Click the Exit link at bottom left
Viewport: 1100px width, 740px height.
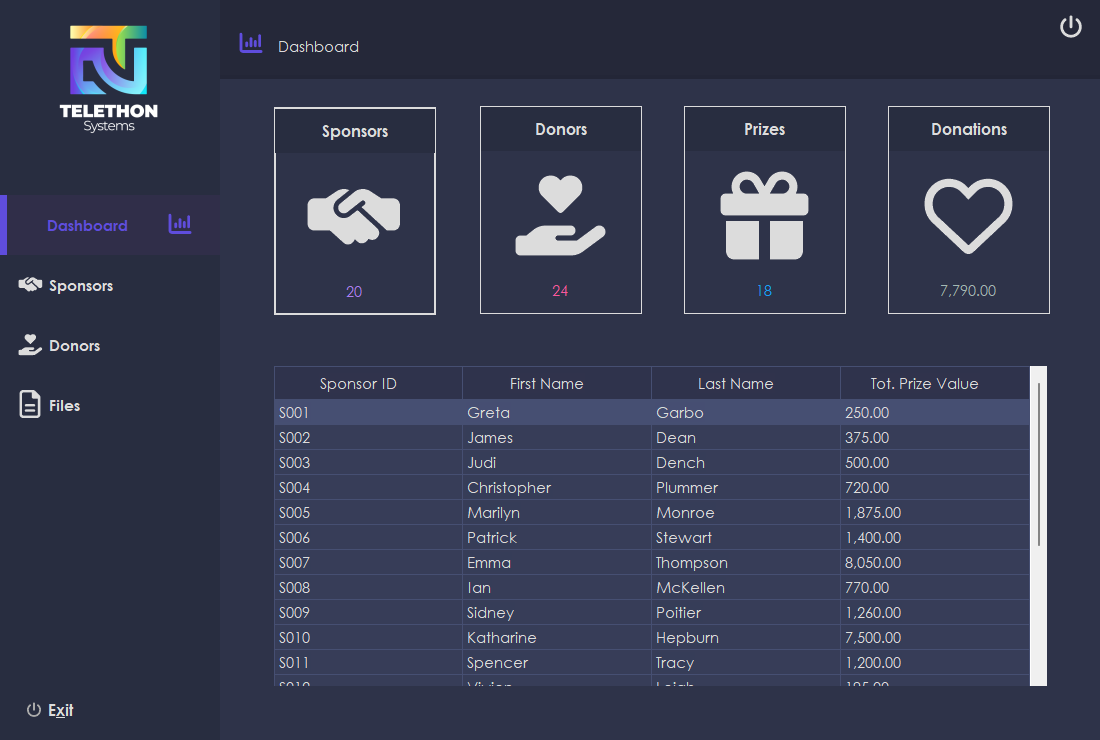59,710
